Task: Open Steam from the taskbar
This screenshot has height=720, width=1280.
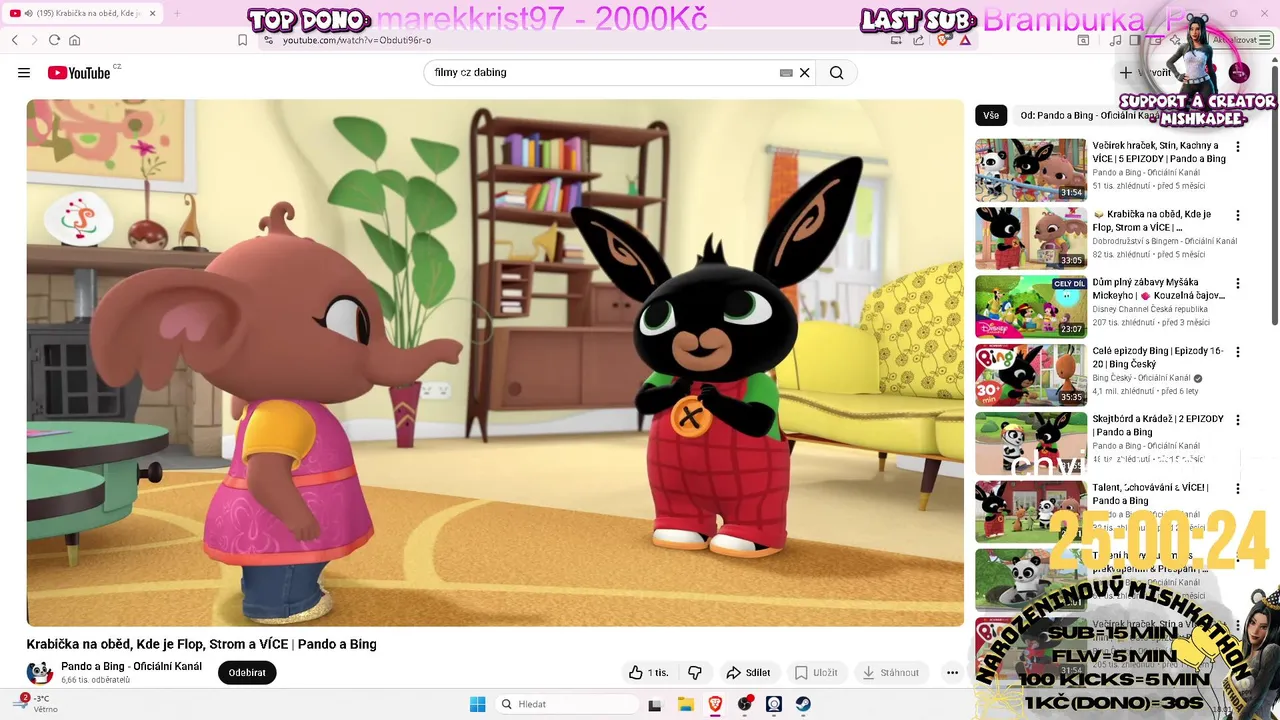Action: [803, 704]
